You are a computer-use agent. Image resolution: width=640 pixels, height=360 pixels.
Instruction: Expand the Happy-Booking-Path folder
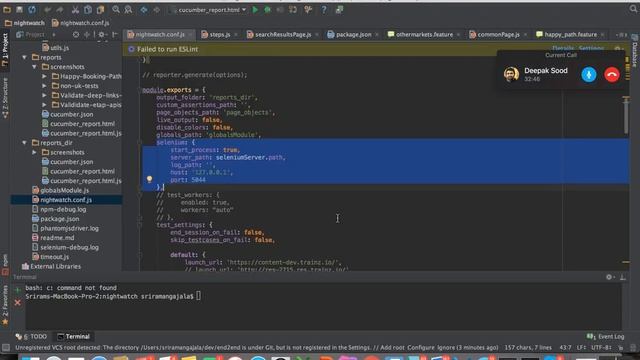point(44,76)
